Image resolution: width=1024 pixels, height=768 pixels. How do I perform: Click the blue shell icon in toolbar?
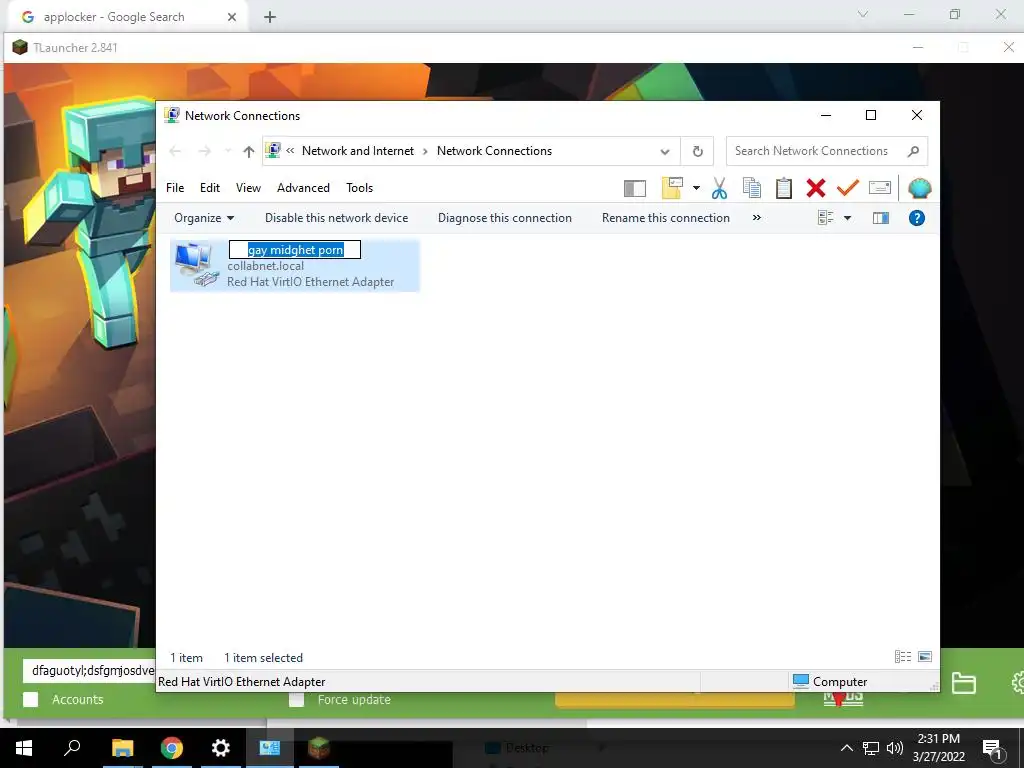(920, 188)
